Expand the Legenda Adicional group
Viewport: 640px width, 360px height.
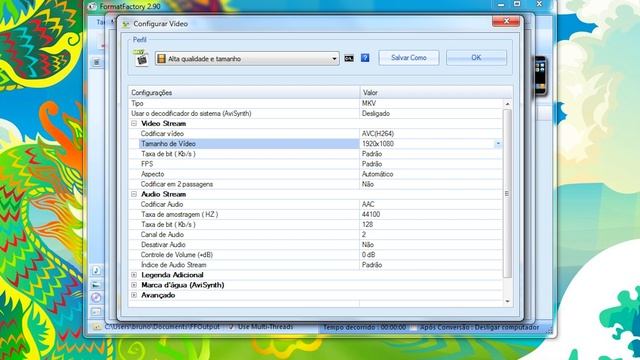pos(134,275)
